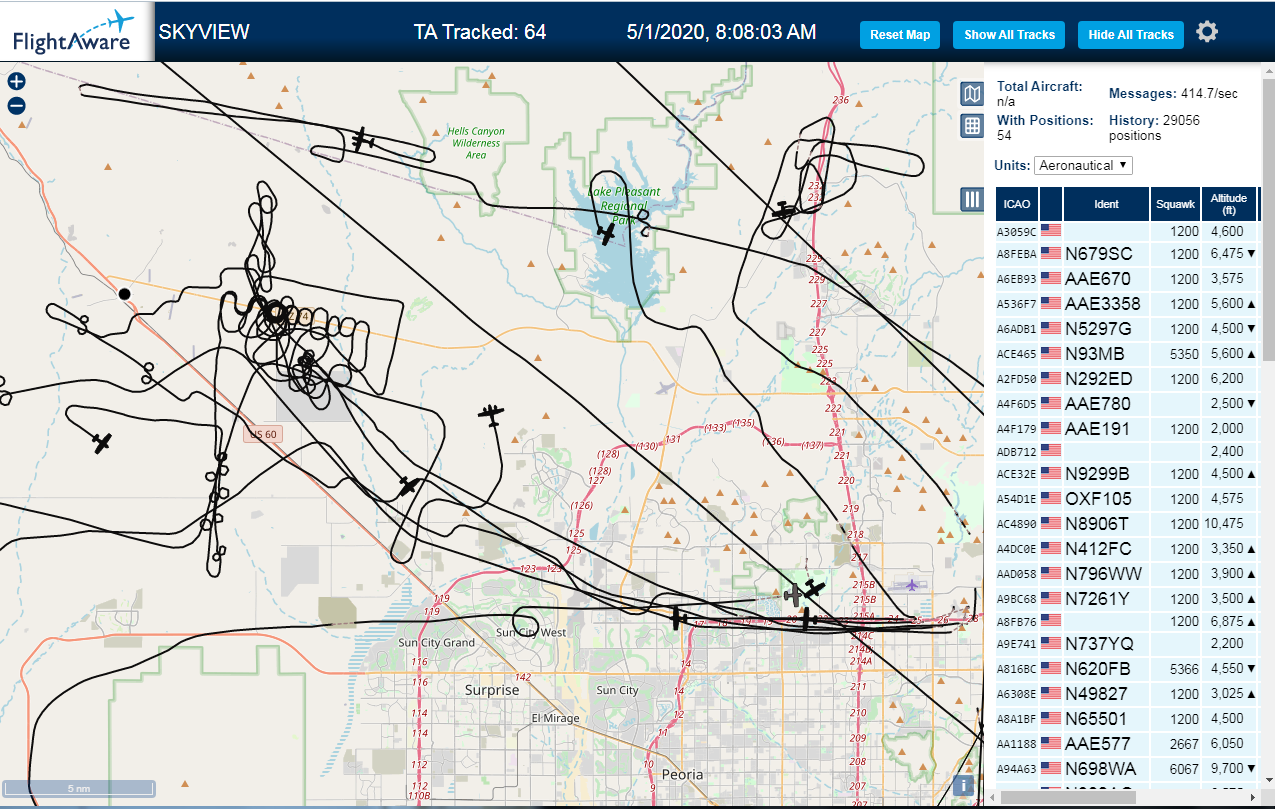
Task: Select aircraft N65501 in table
Action: point(1126,718)
